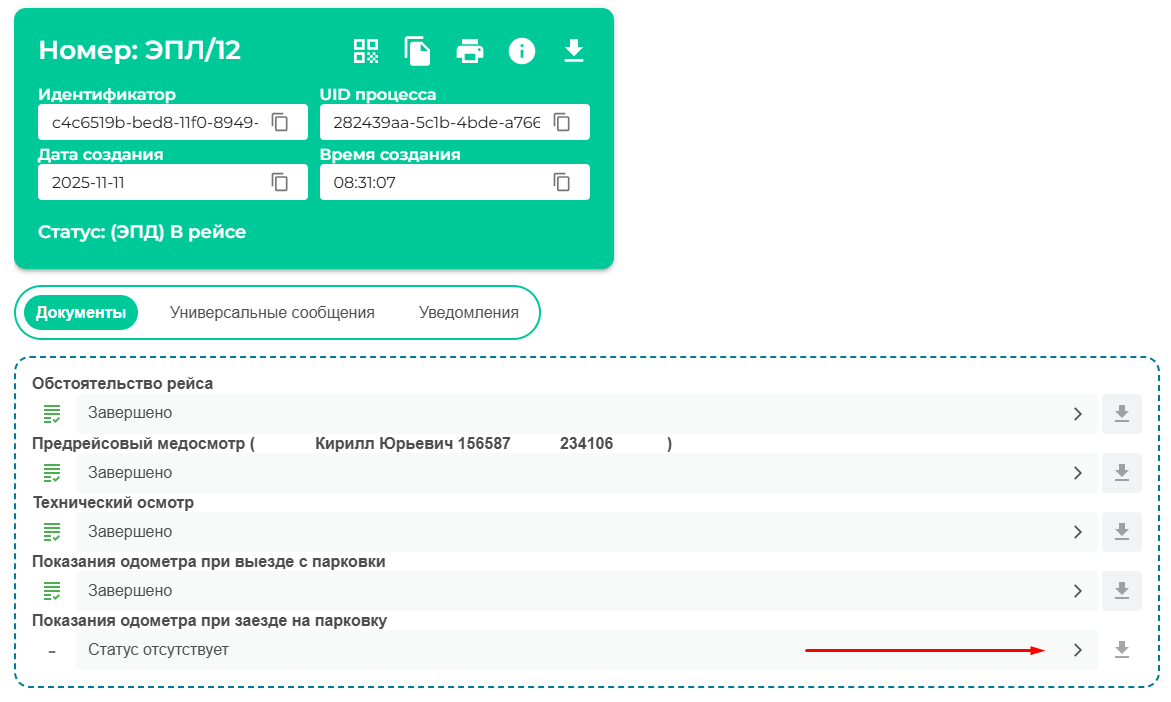Download the Технический осмотр document
1171x702 pixels.
pyautogui.click(x=1122, y=532)
